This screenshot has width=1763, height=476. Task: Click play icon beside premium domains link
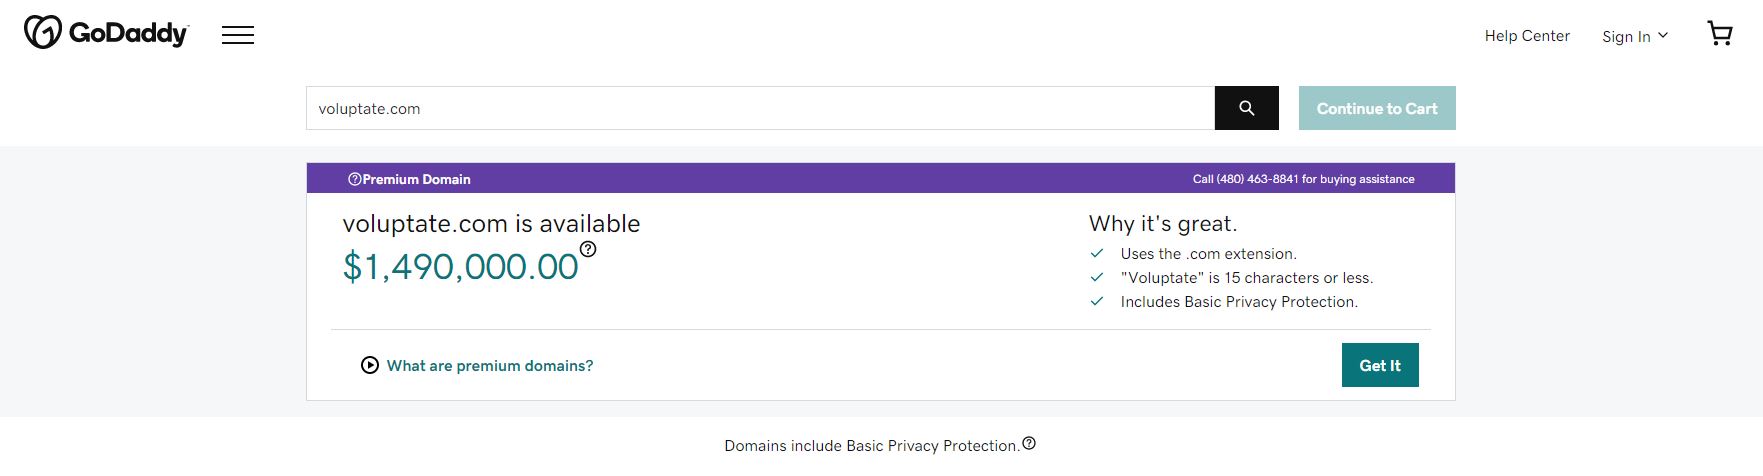[370, 365]
